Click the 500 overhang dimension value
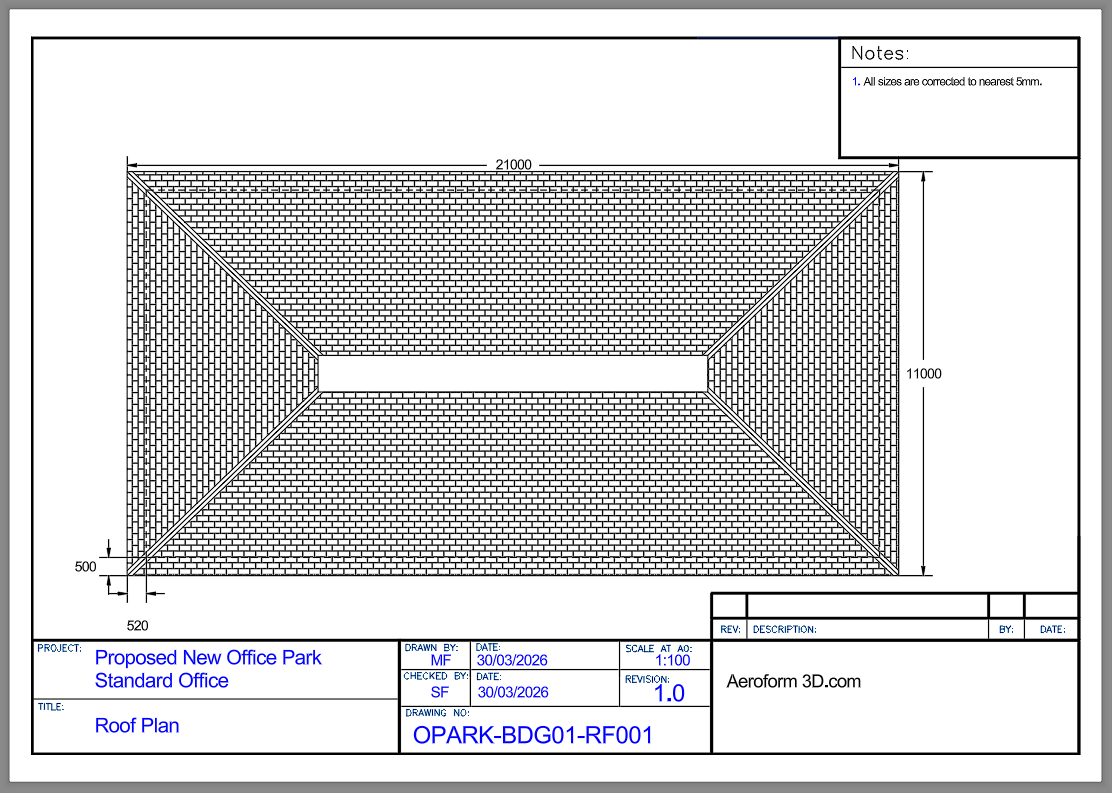 85,567
